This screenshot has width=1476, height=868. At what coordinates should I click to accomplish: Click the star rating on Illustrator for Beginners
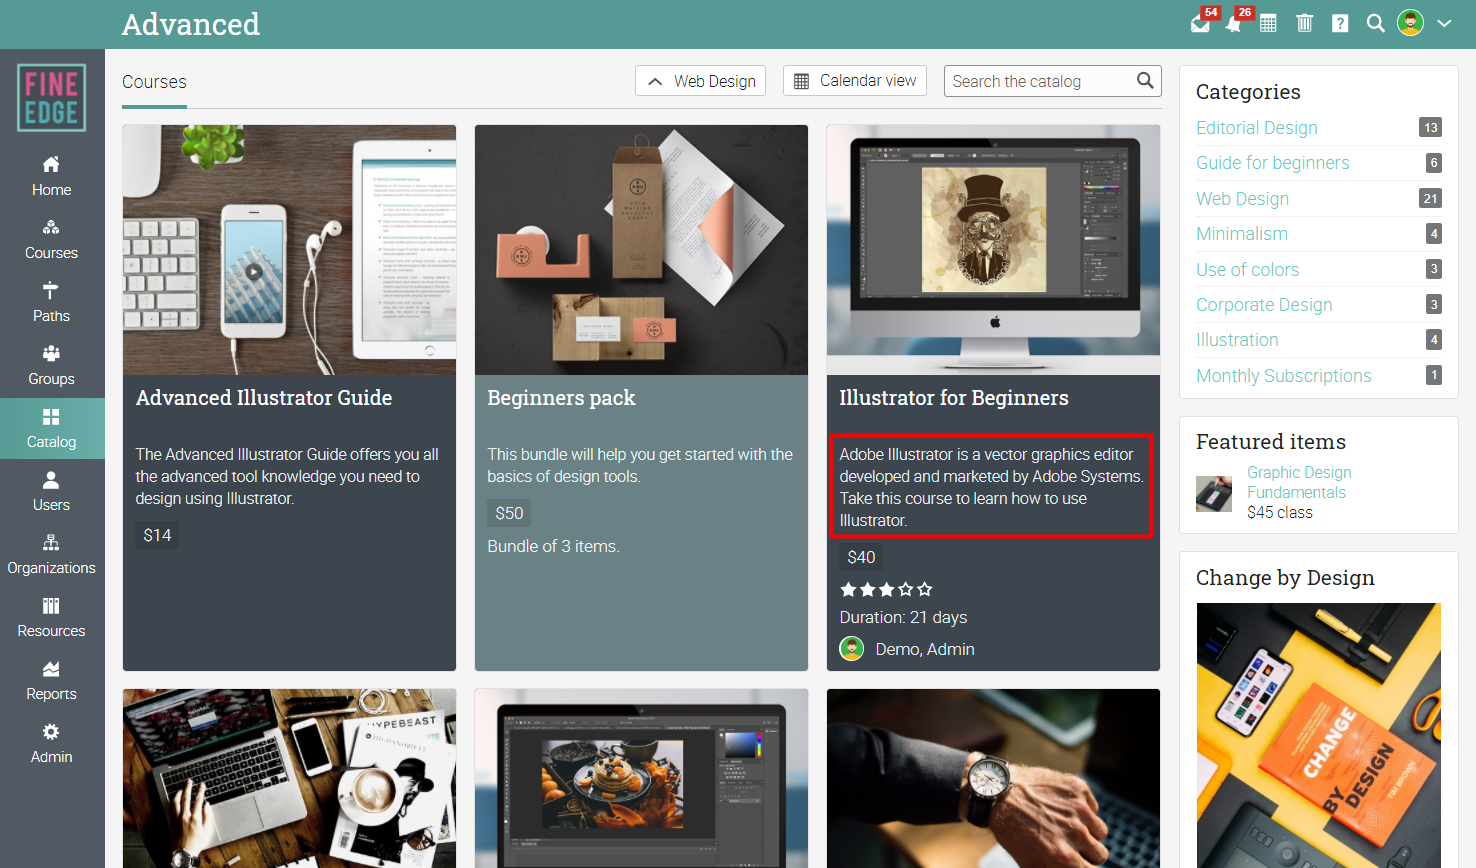pyautogui.click(x=886, y=589)
